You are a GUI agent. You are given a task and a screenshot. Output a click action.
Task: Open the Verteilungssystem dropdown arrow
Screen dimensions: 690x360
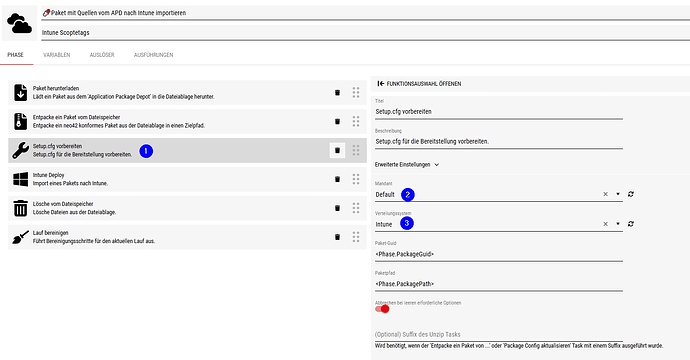(x=618, y=224)
